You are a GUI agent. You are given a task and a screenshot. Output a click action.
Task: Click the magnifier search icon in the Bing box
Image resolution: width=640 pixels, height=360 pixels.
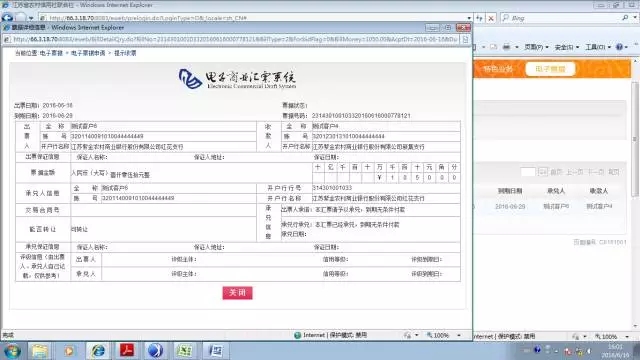coord(625,18)
